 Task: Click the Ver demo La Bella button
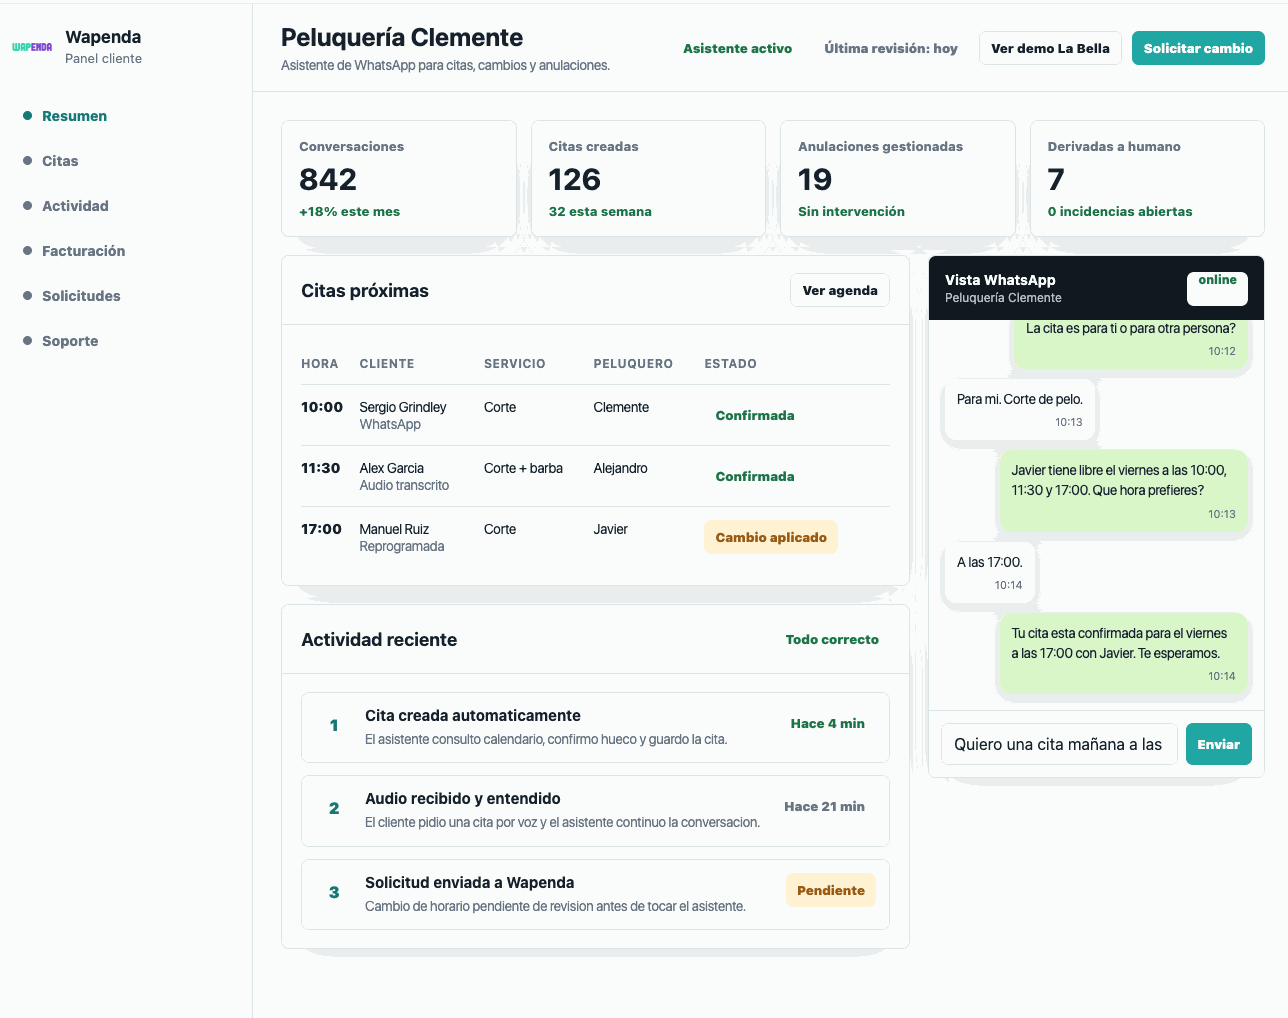(x=1050, y=48)
